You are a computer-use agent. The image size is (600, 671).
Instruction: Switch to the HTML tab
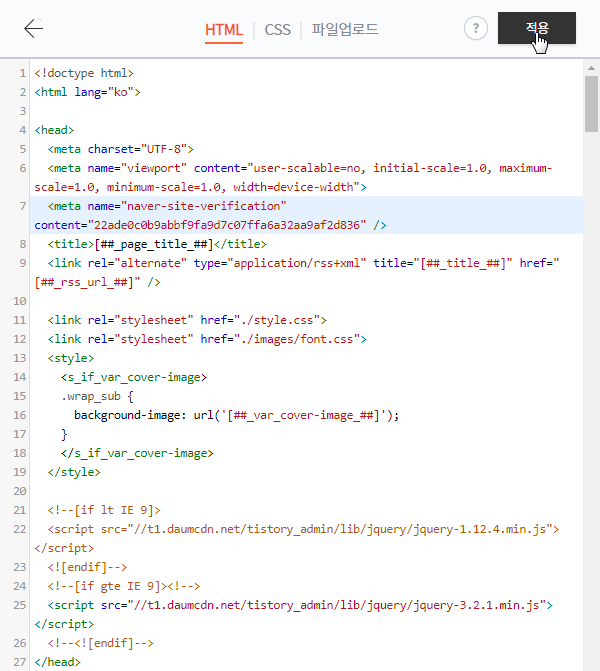tap(224, 30)
